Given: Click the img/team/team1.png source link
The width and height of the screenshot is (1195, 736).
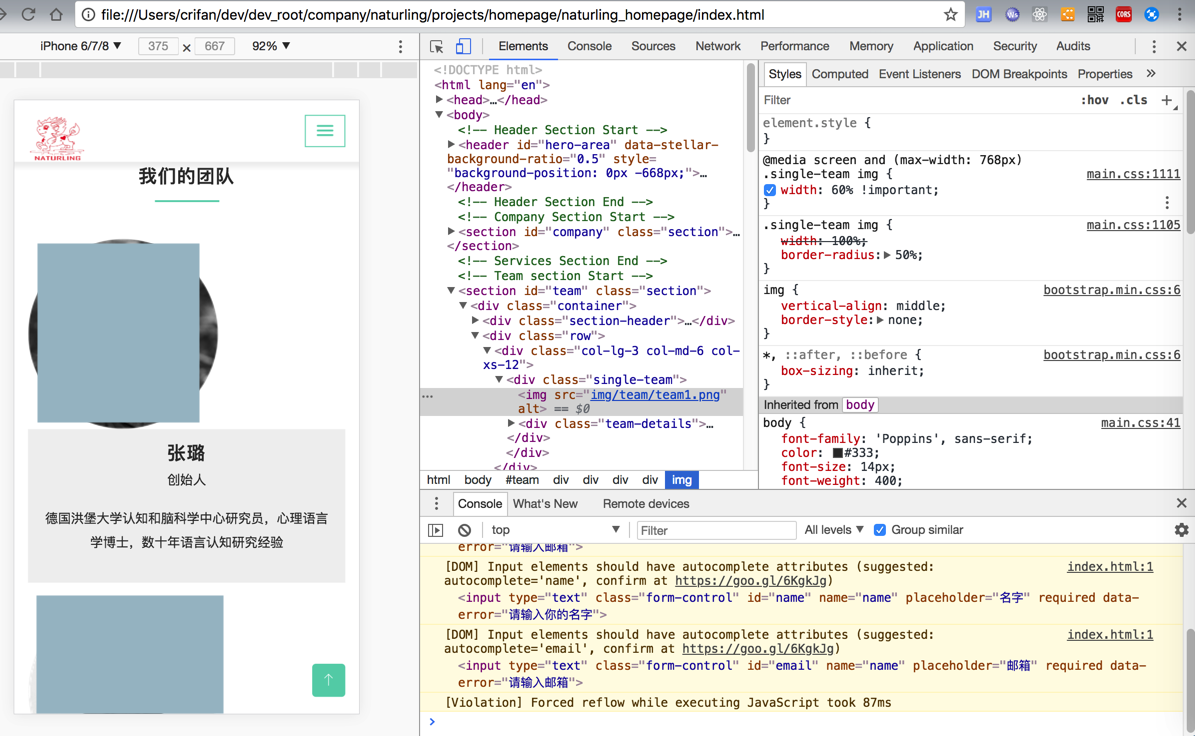Looking at the screenshot, I should (x=655, y=395).
